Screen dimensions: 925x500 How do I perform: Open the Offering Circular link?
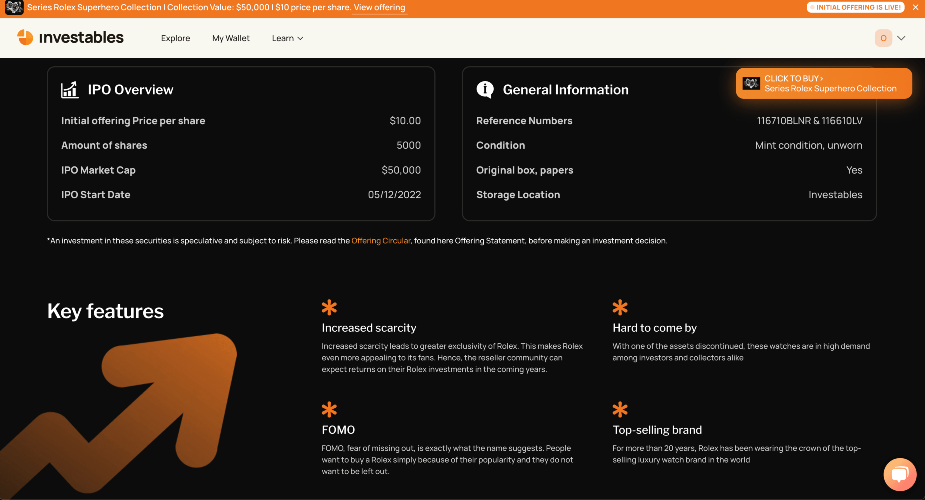click(x=381, y=241)
